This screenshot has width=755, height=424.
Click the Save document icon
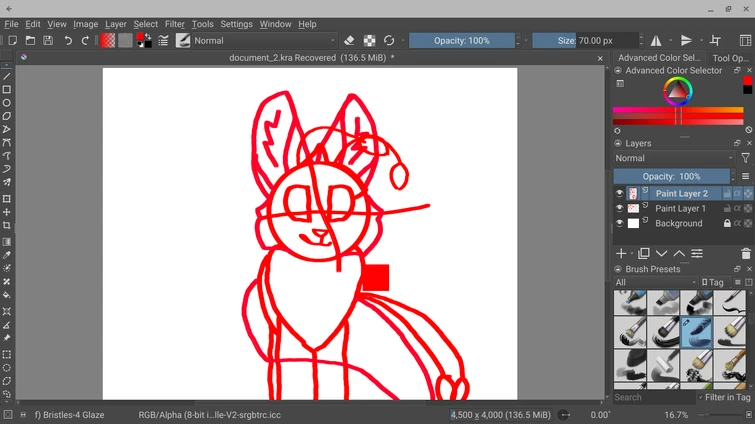coord(47,41)
